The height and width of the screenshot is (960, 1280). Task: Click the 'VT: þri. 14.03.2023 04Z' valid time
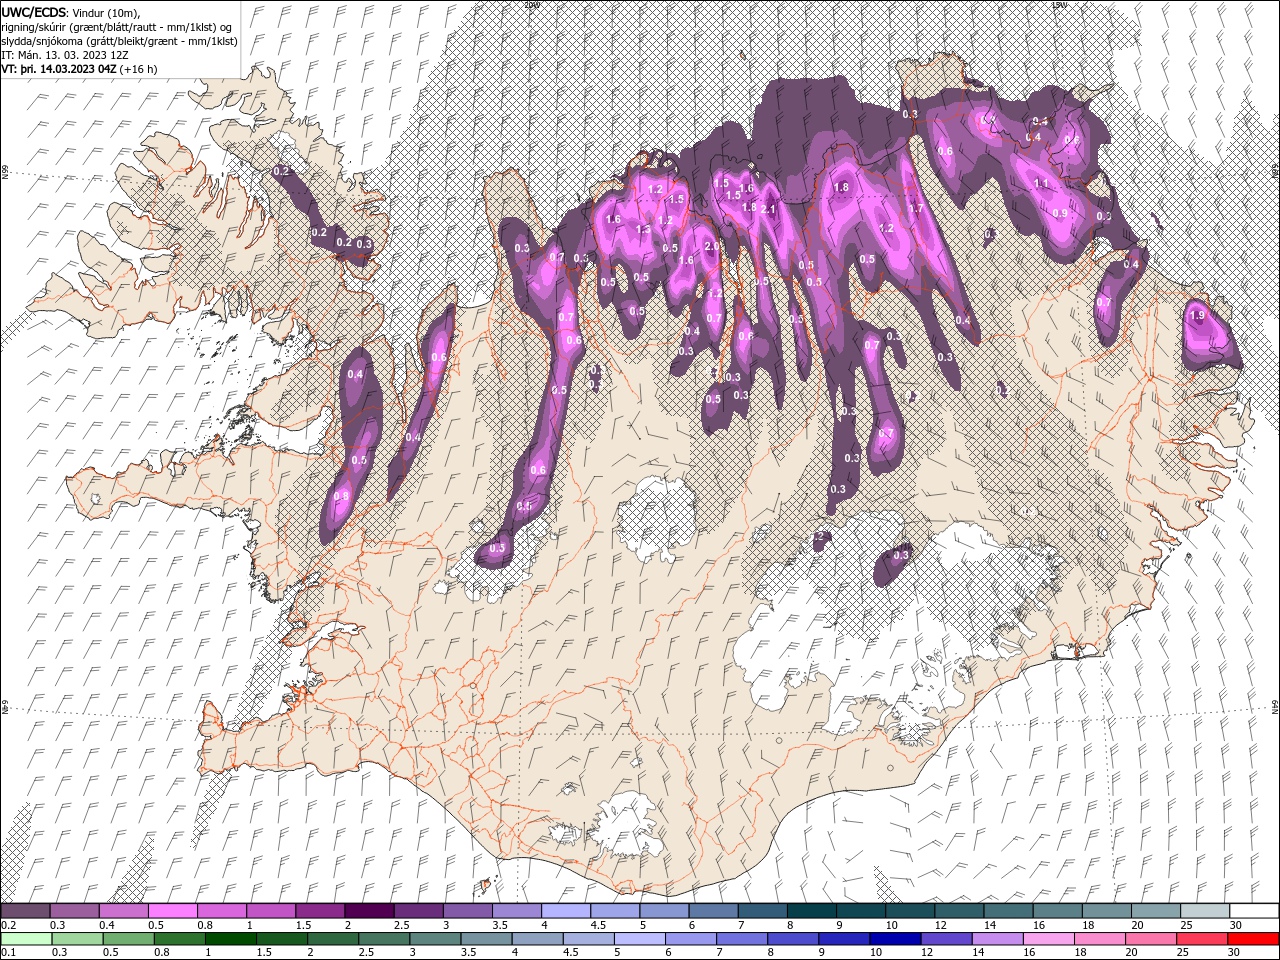pos(59,69)
